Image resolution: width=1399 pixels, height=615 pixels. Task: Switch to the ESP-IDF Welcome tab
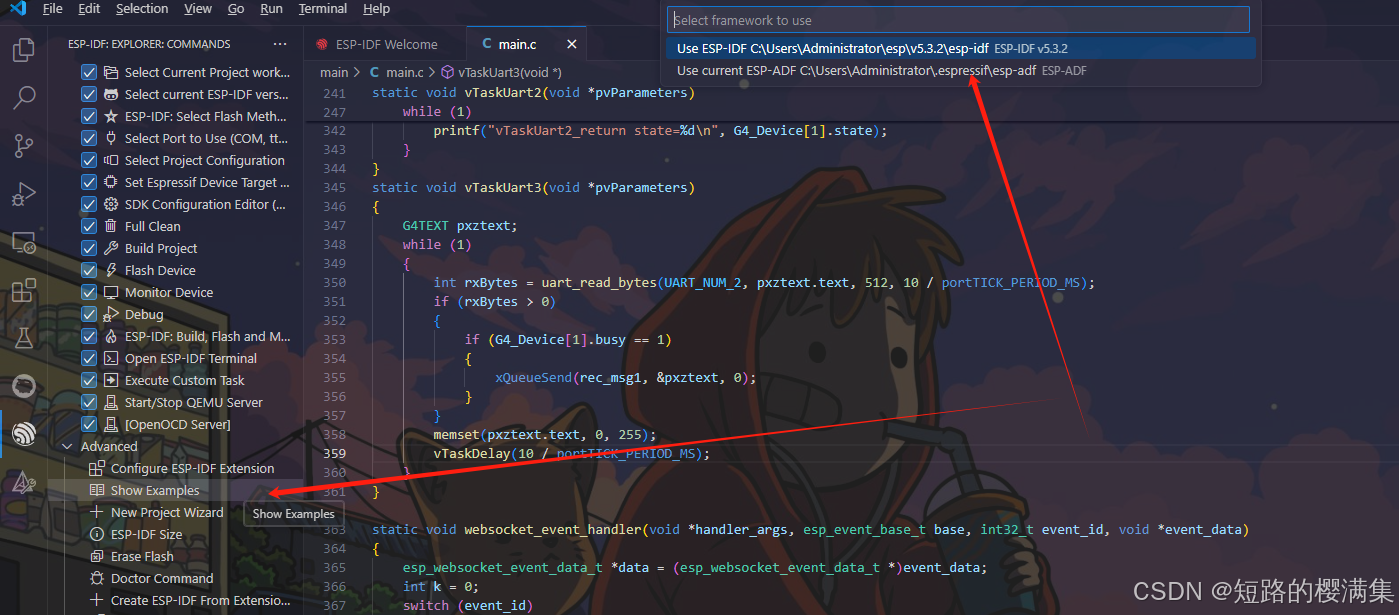[384, 43]
